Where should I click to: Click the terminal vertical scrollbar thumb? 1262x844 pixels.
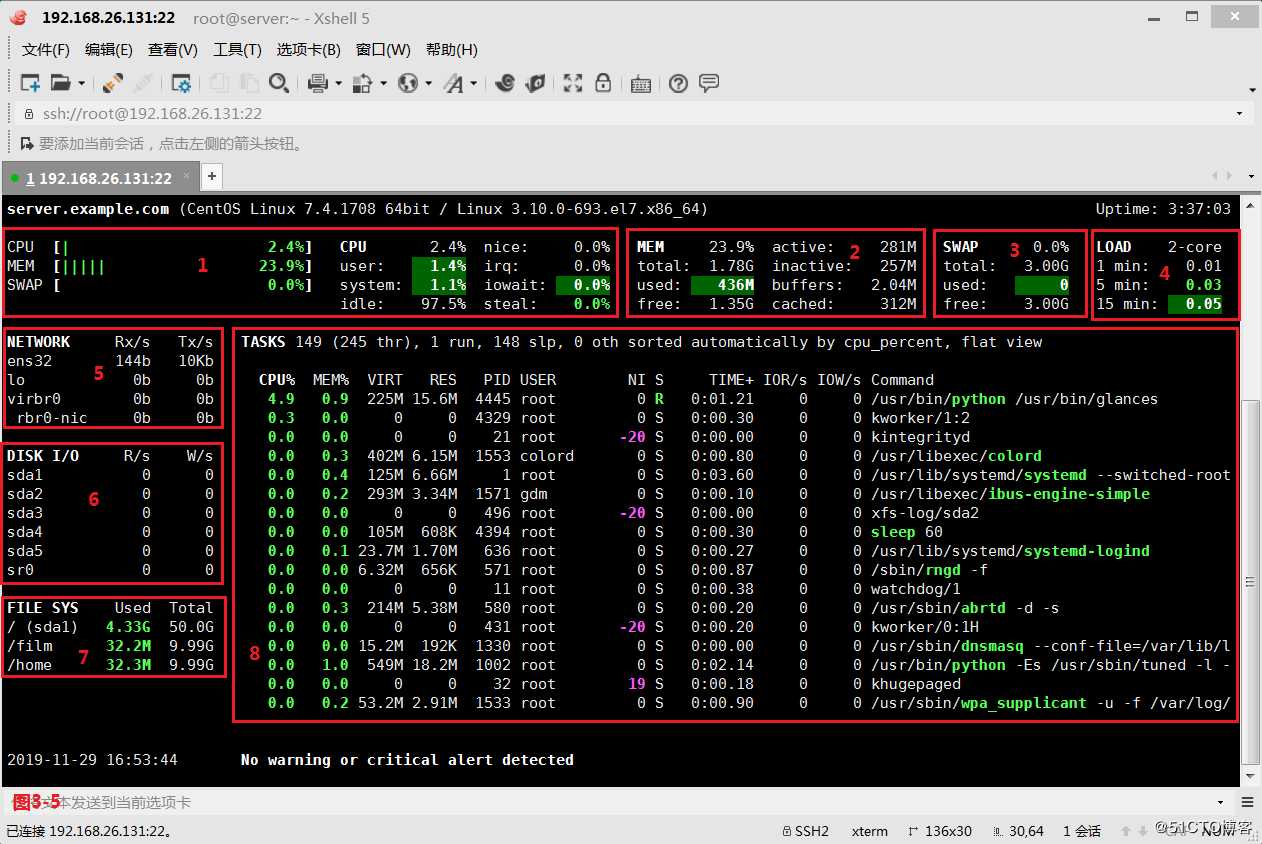pyautogui.click(x=1250, y=581)
